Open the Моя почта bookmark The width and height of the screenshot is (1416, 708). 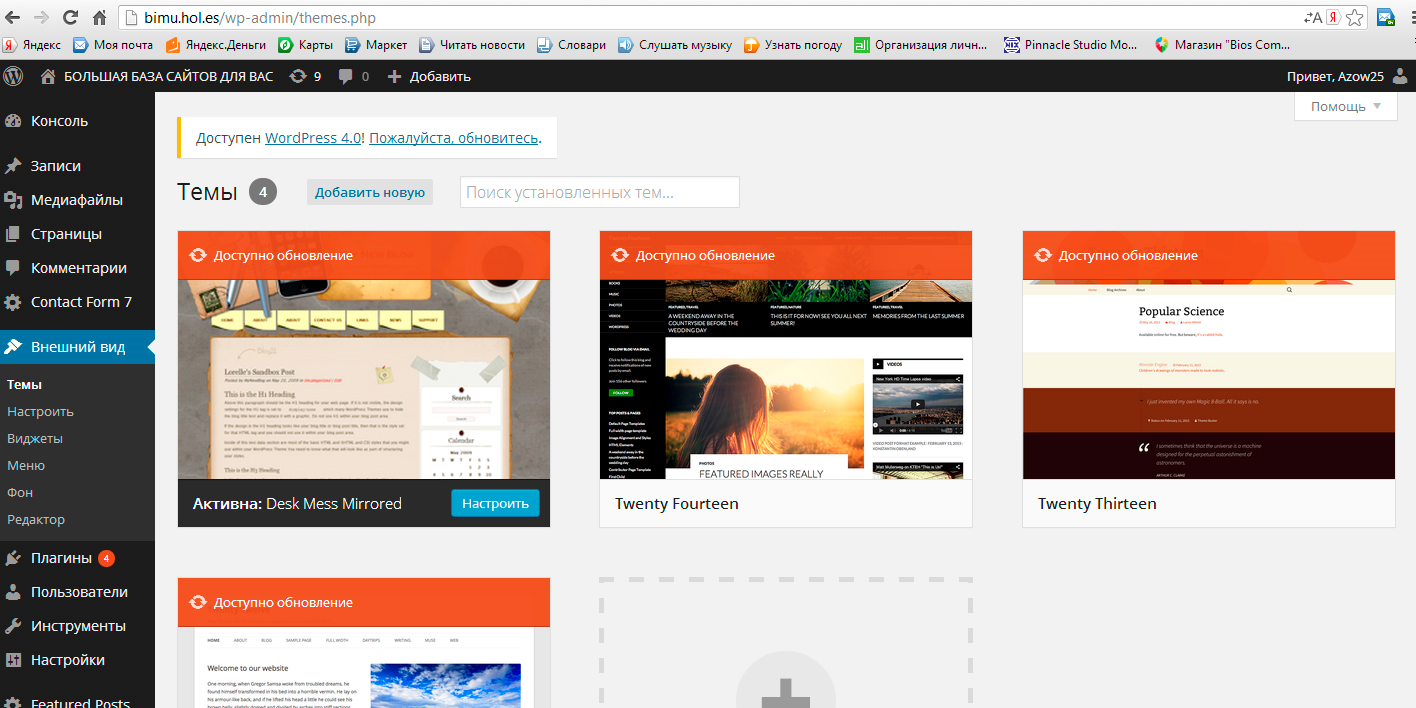[x=113, y=45]
